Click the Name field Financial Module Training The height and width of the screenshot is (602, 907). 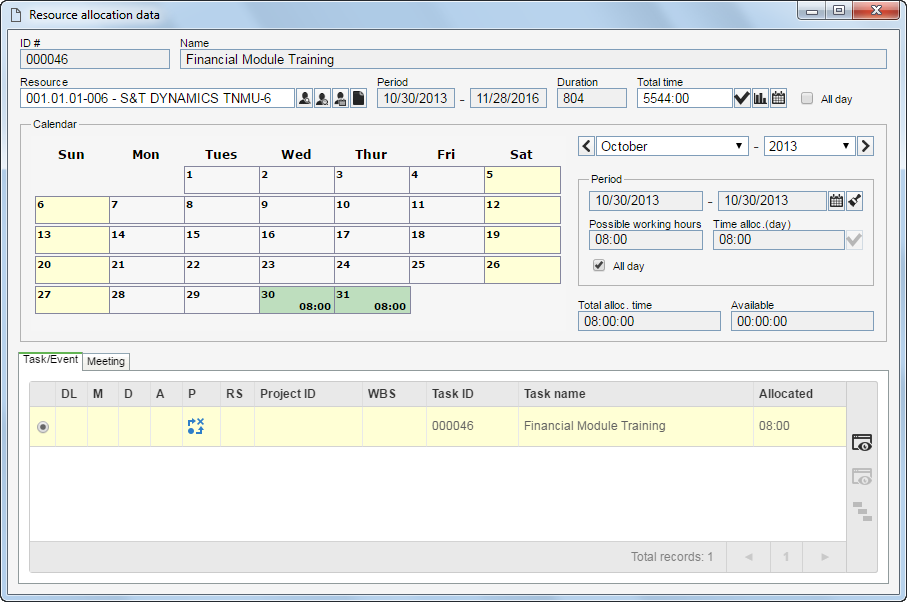click(x=533, y=59)
